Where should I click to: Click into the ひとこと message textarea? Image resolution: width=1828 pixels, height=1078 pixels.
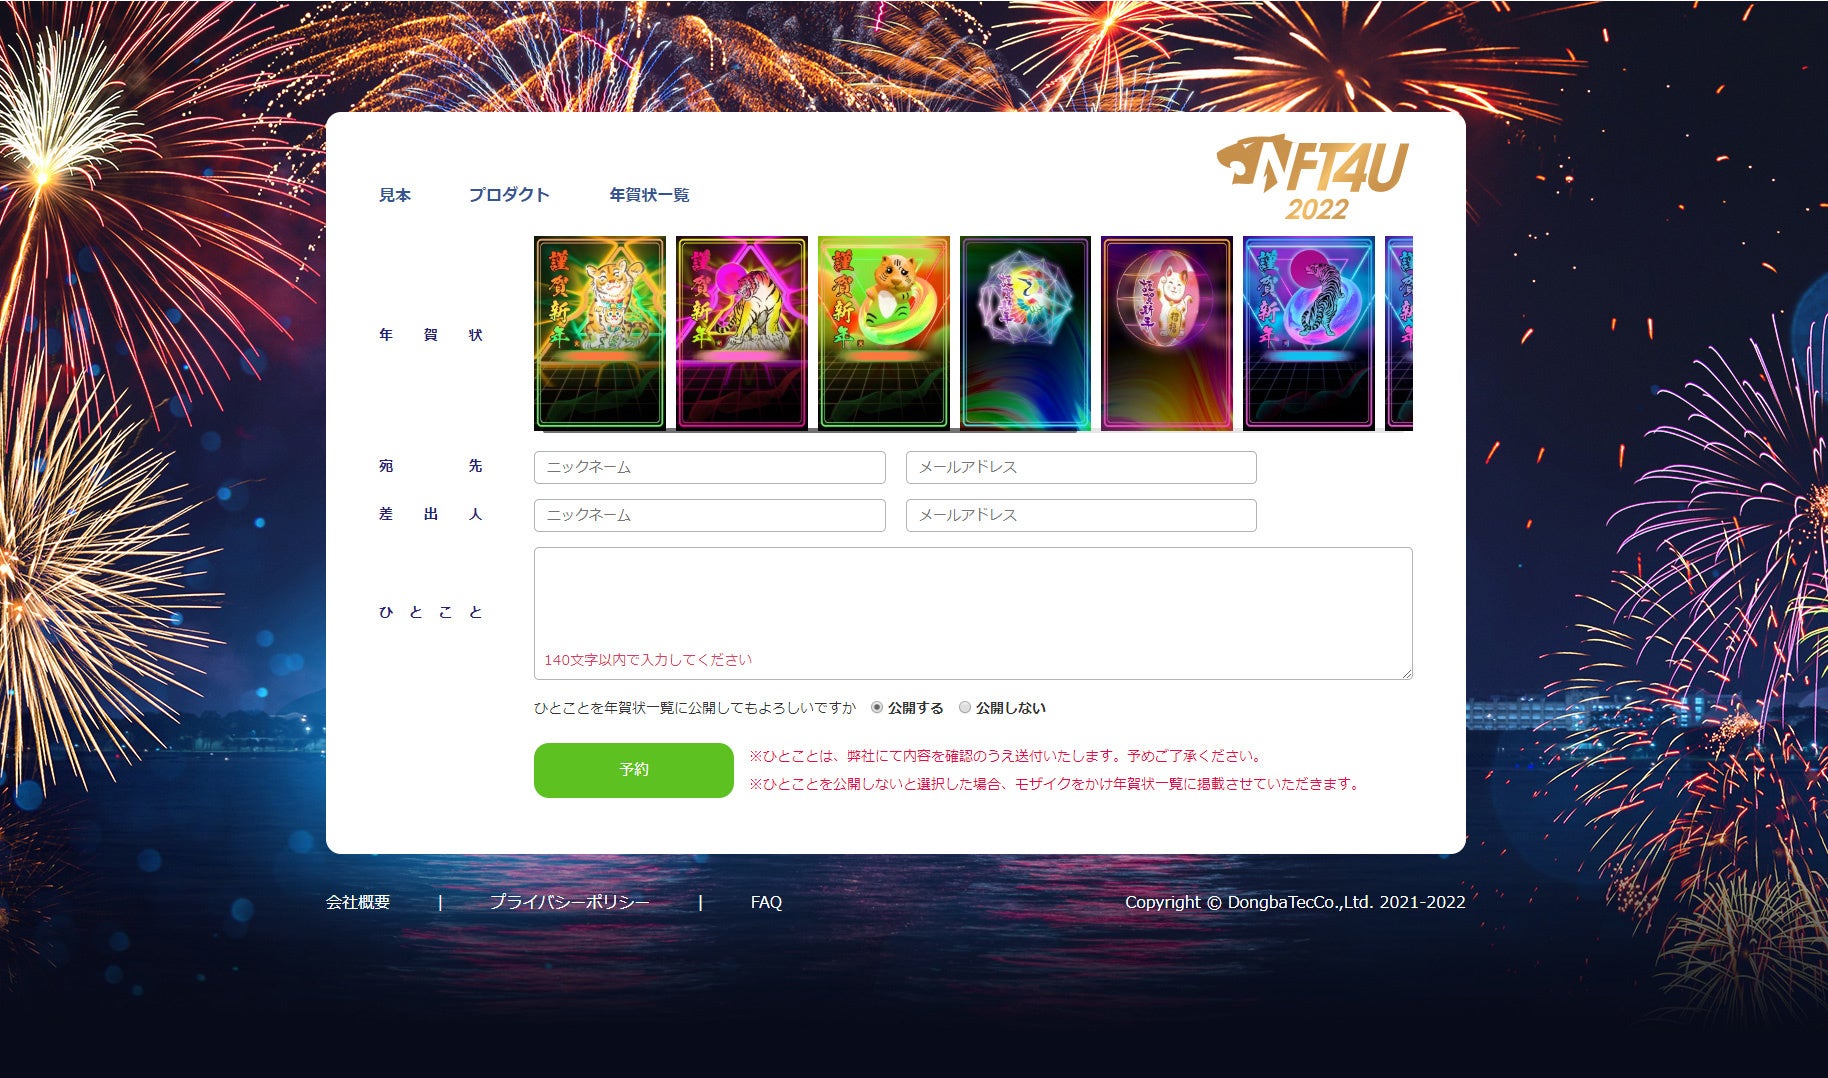pos(973,613)
